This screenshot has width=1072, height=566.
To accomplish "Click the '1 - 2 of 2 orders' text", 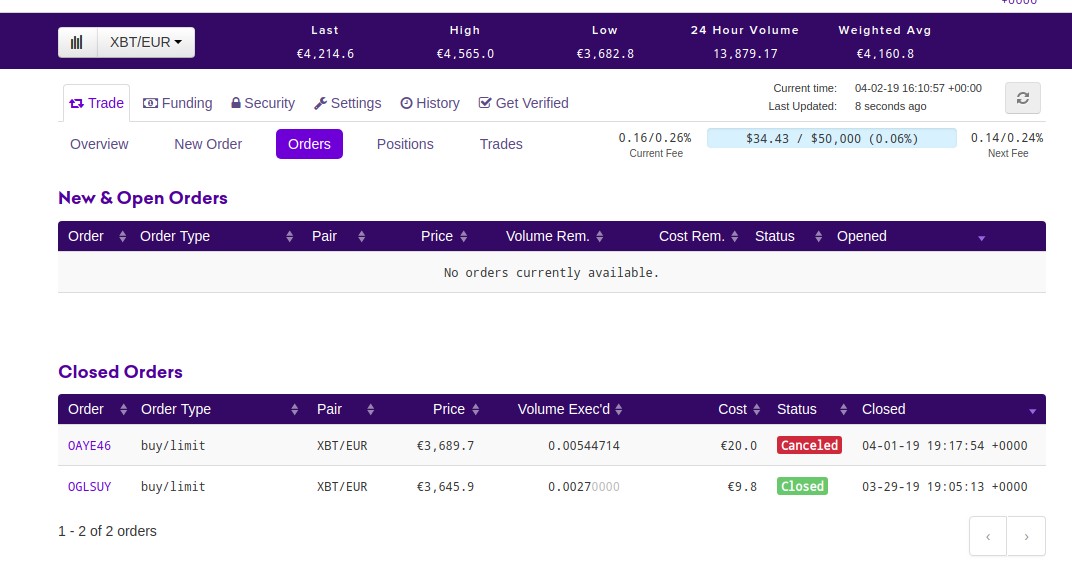I will click(107, 531).
